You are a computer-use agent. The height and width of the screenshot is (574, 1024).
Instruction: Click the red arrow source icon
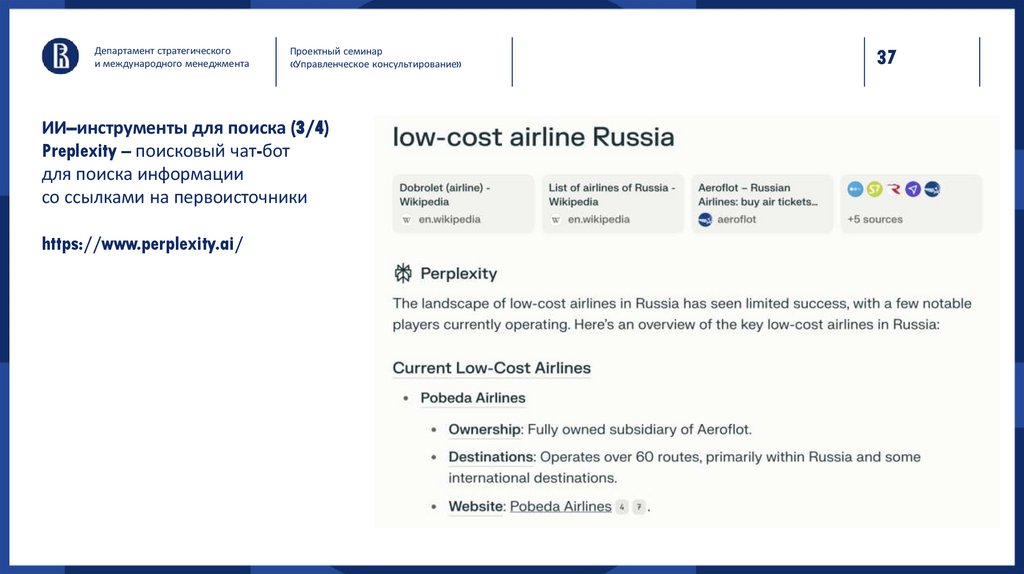894,189
